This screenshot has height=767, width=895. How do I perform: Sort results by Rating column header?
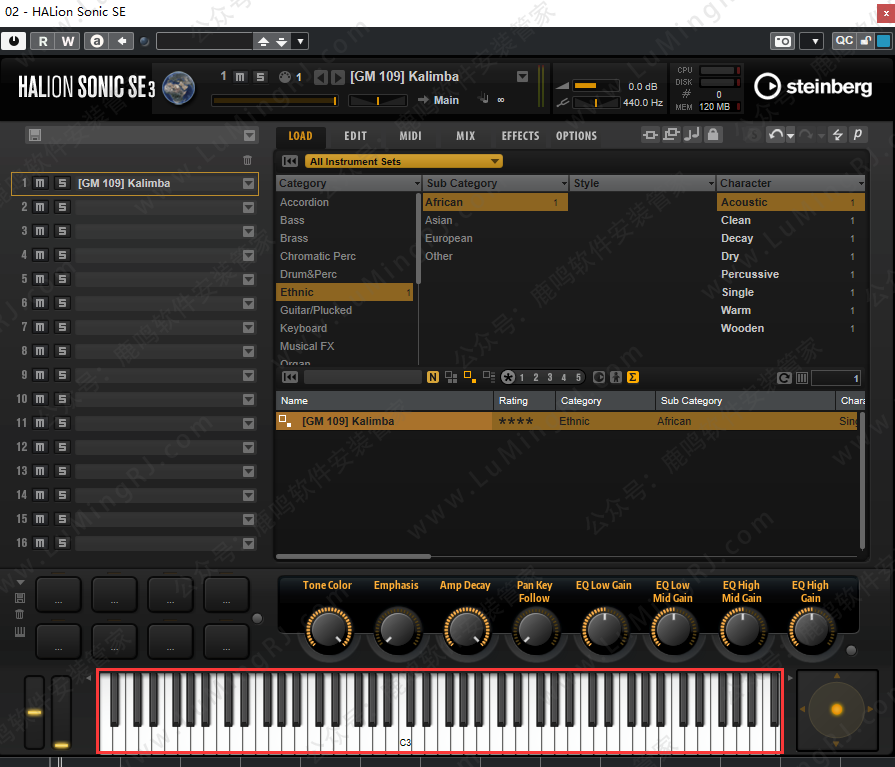point(524,401)
